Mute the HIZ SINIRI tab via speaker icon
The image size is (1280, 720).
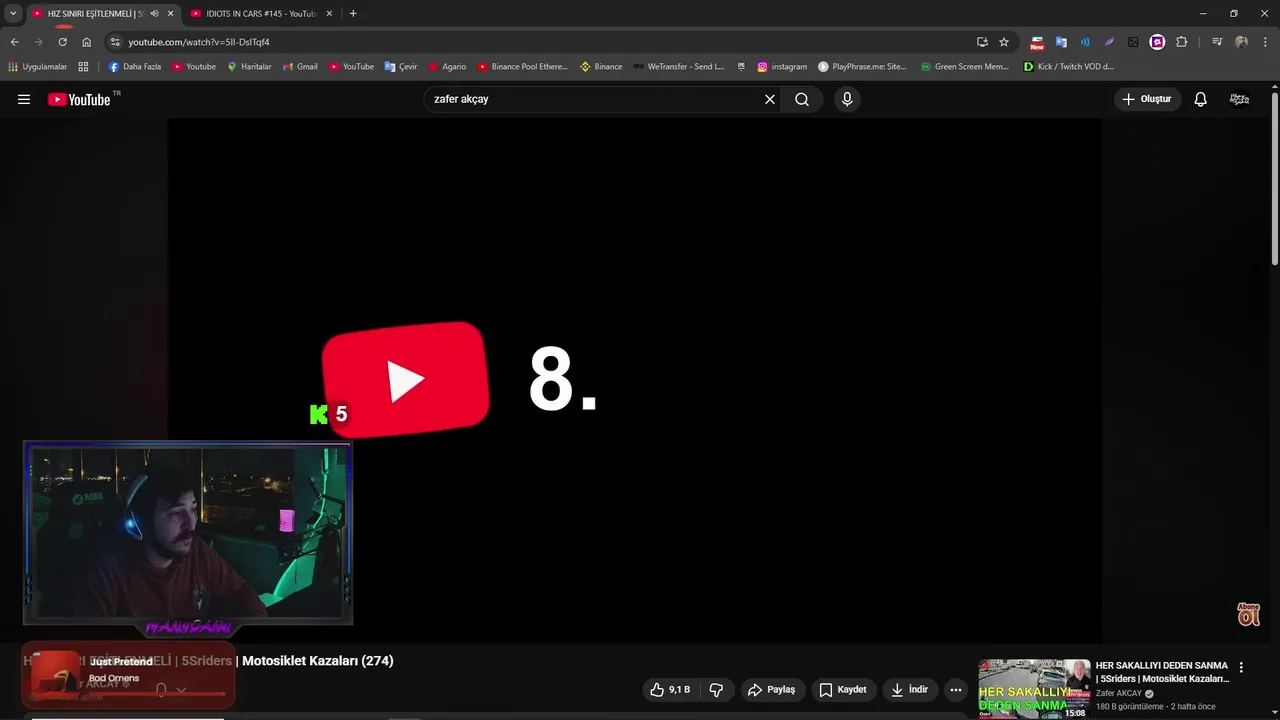tap(154, 14)
